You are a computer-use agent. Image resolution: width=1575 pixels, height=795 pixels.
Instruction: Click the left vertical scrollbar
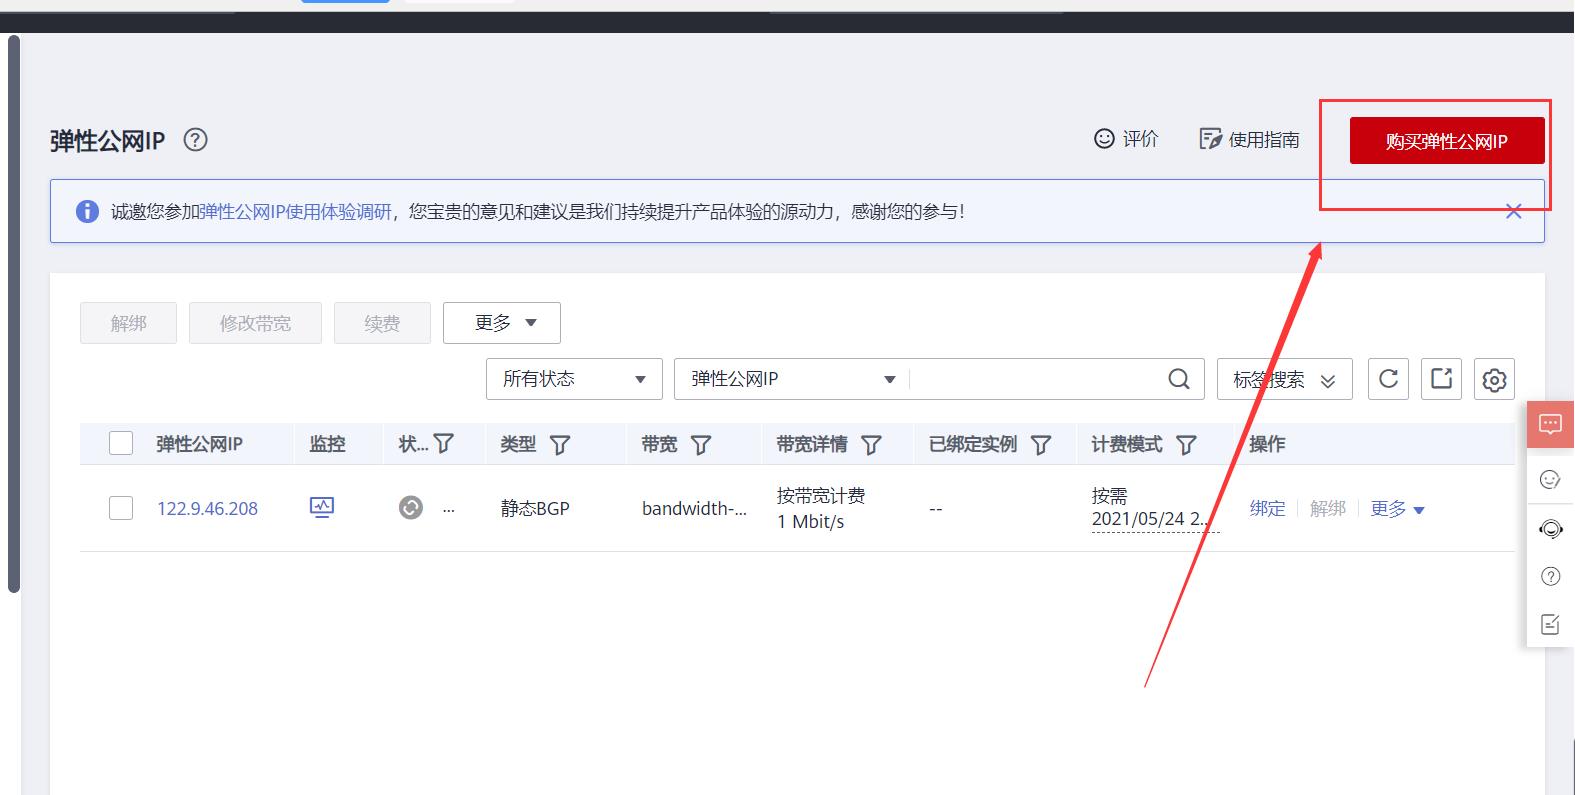point(14,314)
